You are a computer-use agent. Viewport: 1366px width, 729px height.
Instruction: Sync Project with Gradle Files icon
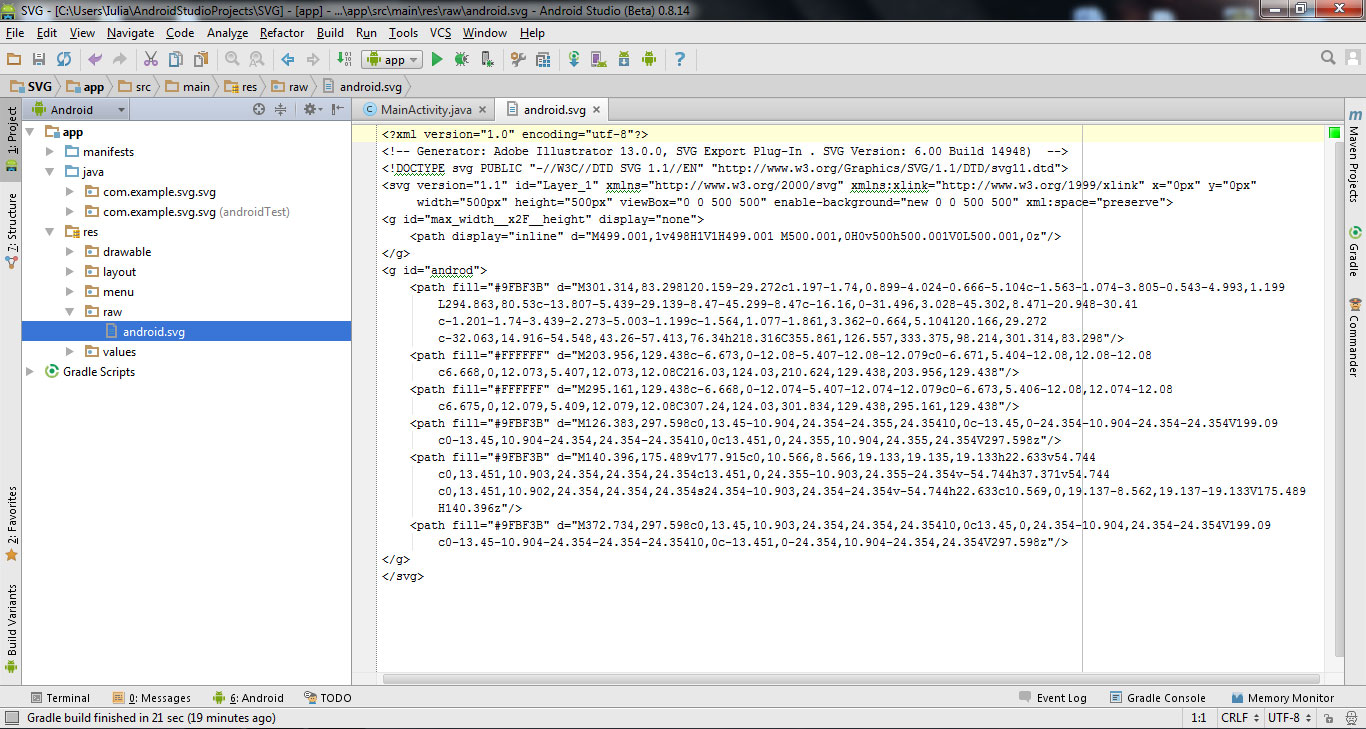coord(574,60)
